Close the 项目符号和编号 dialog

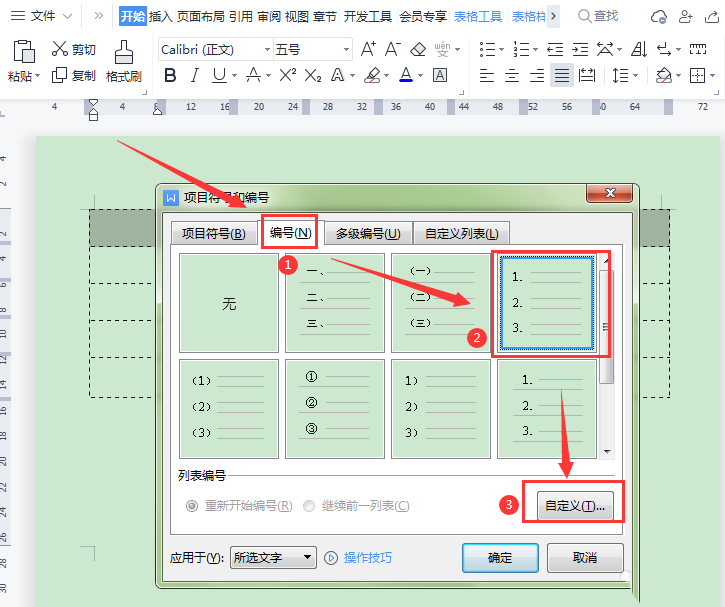609,193
